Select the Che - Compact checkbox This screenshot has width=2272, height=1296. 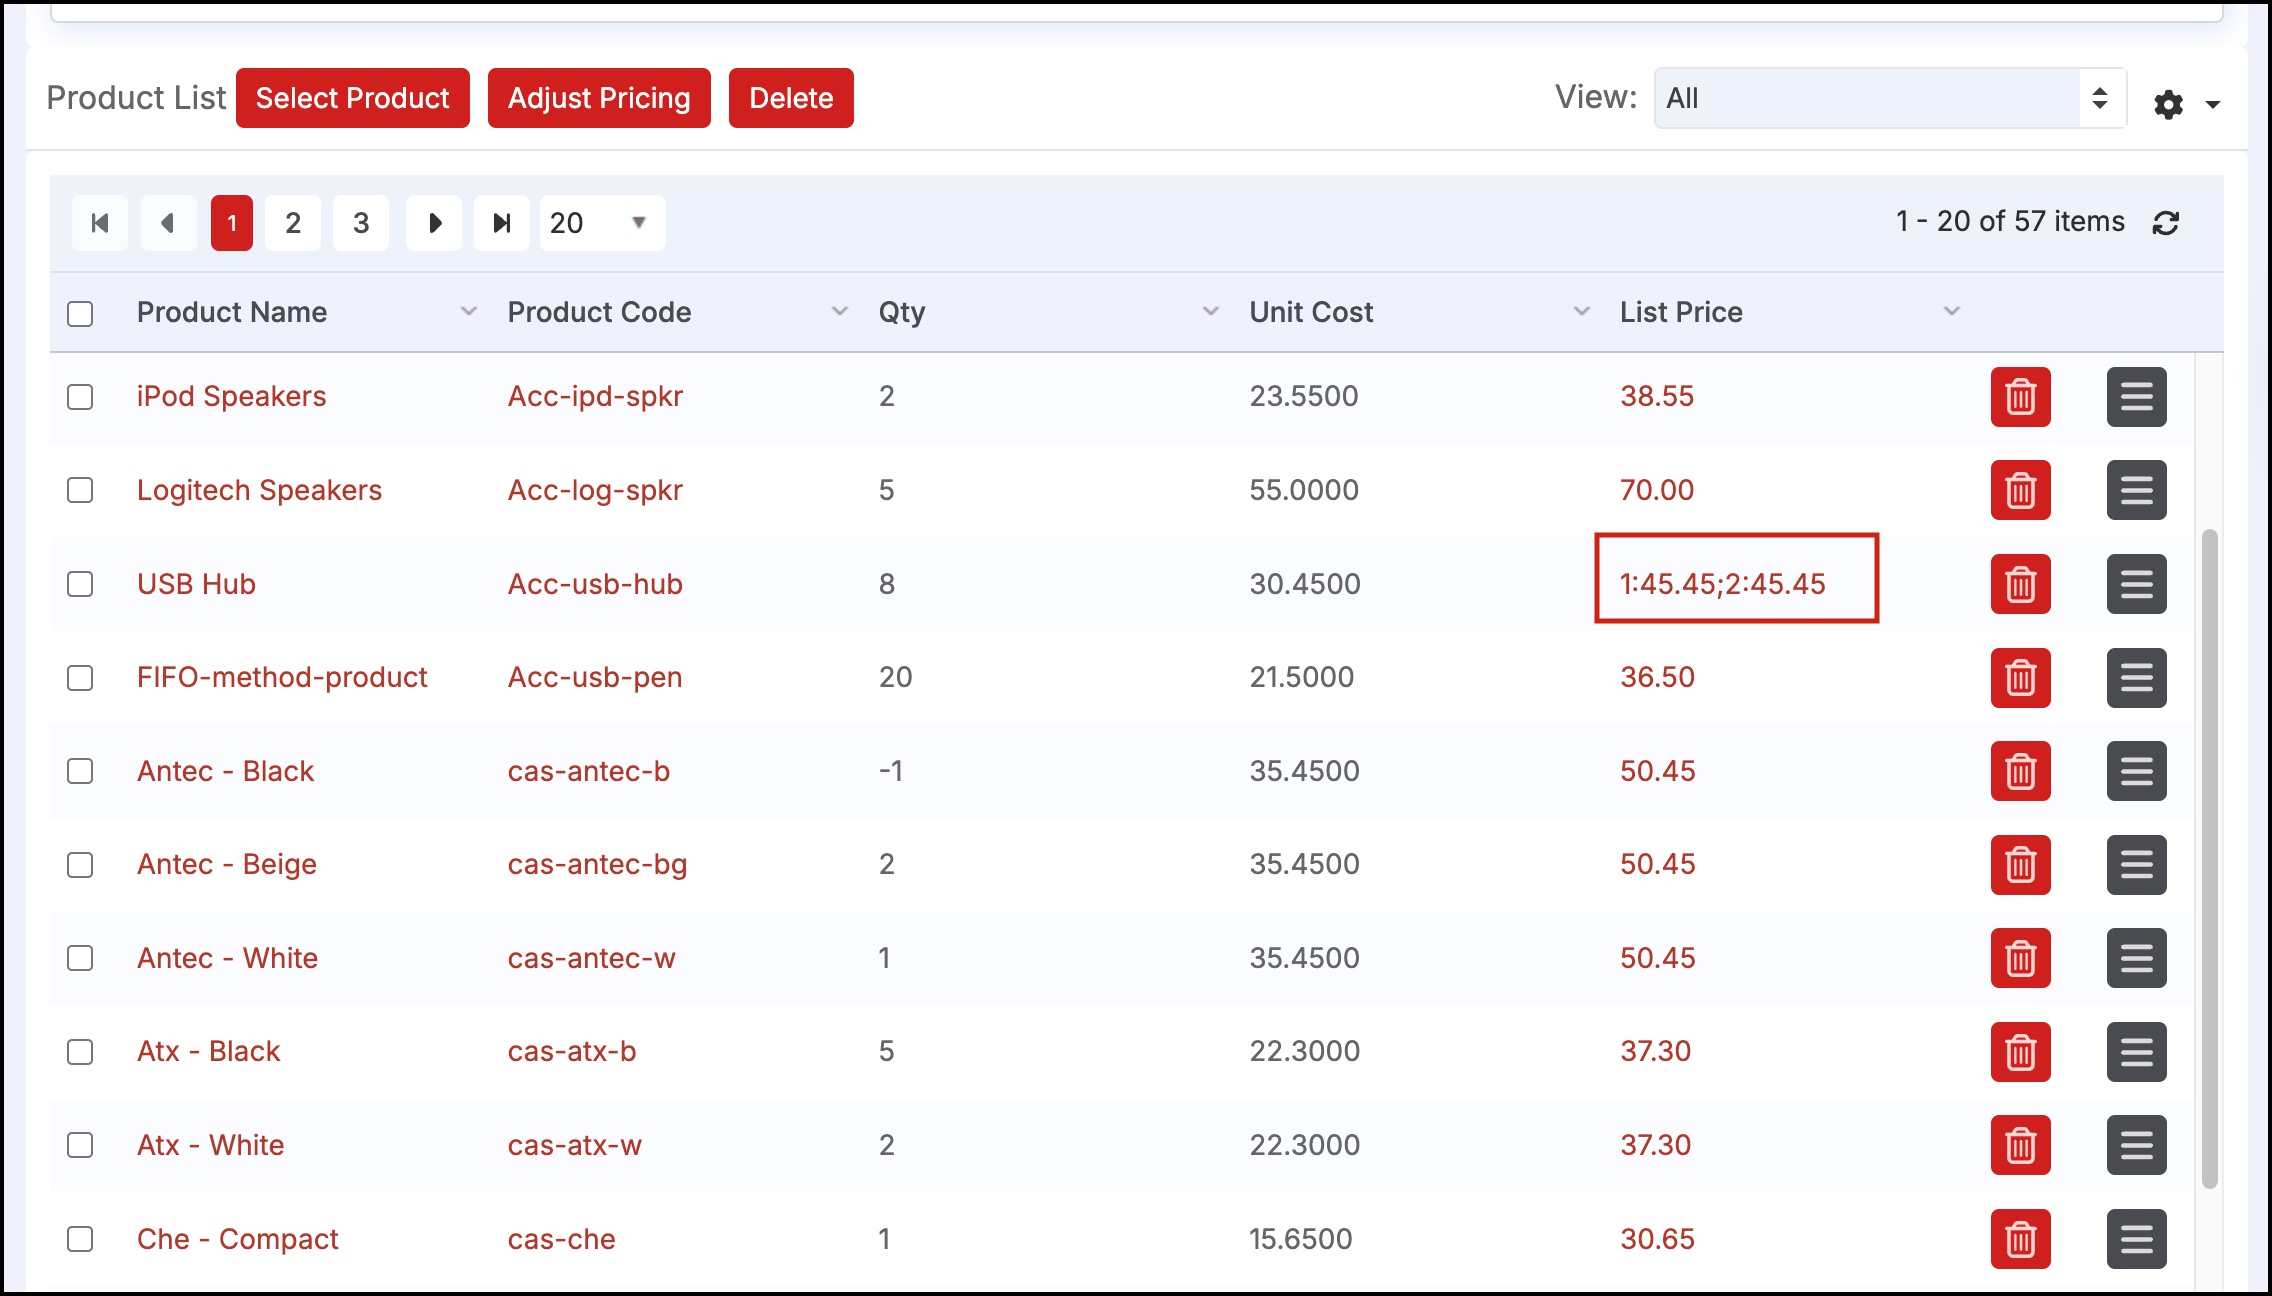click(x=80, y=1239)
